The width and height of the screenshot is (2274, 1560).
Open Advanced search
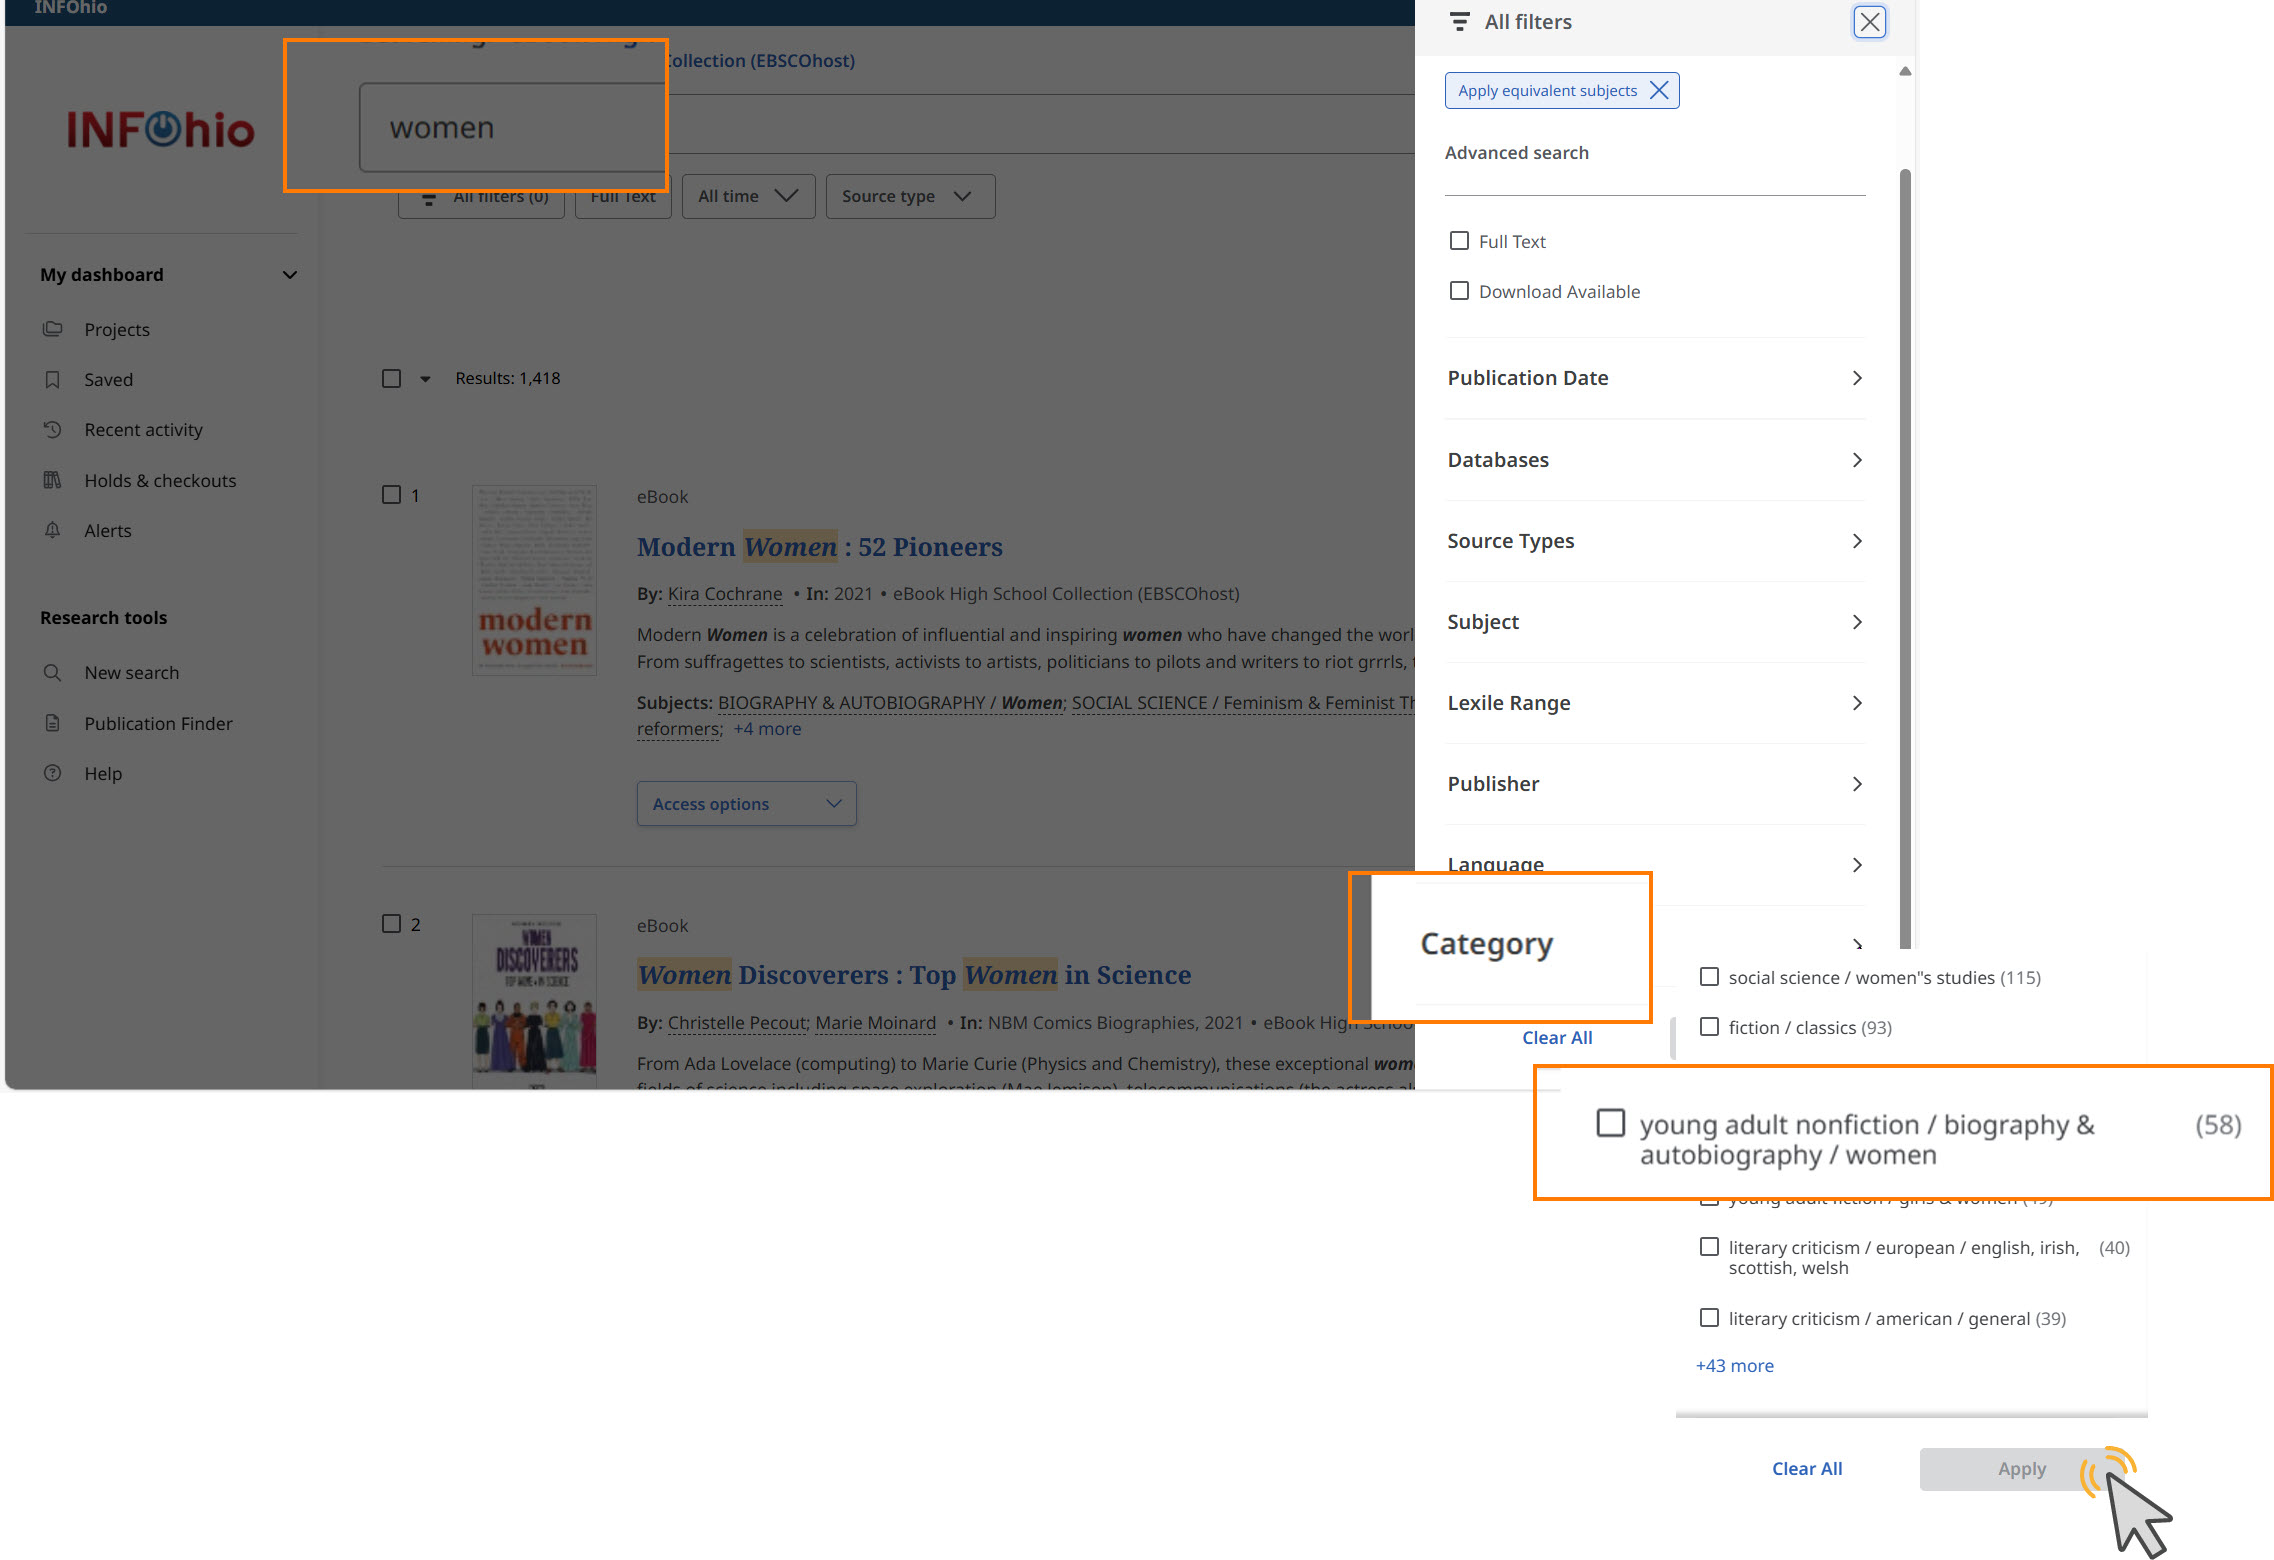[1516, 153]
